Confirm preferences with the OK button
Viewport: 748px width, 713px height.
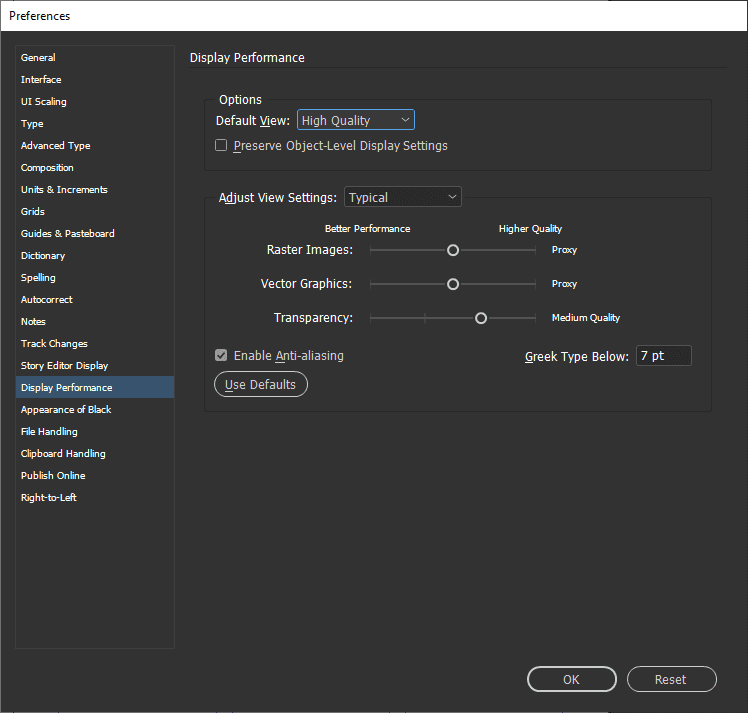tap(571, 680)
